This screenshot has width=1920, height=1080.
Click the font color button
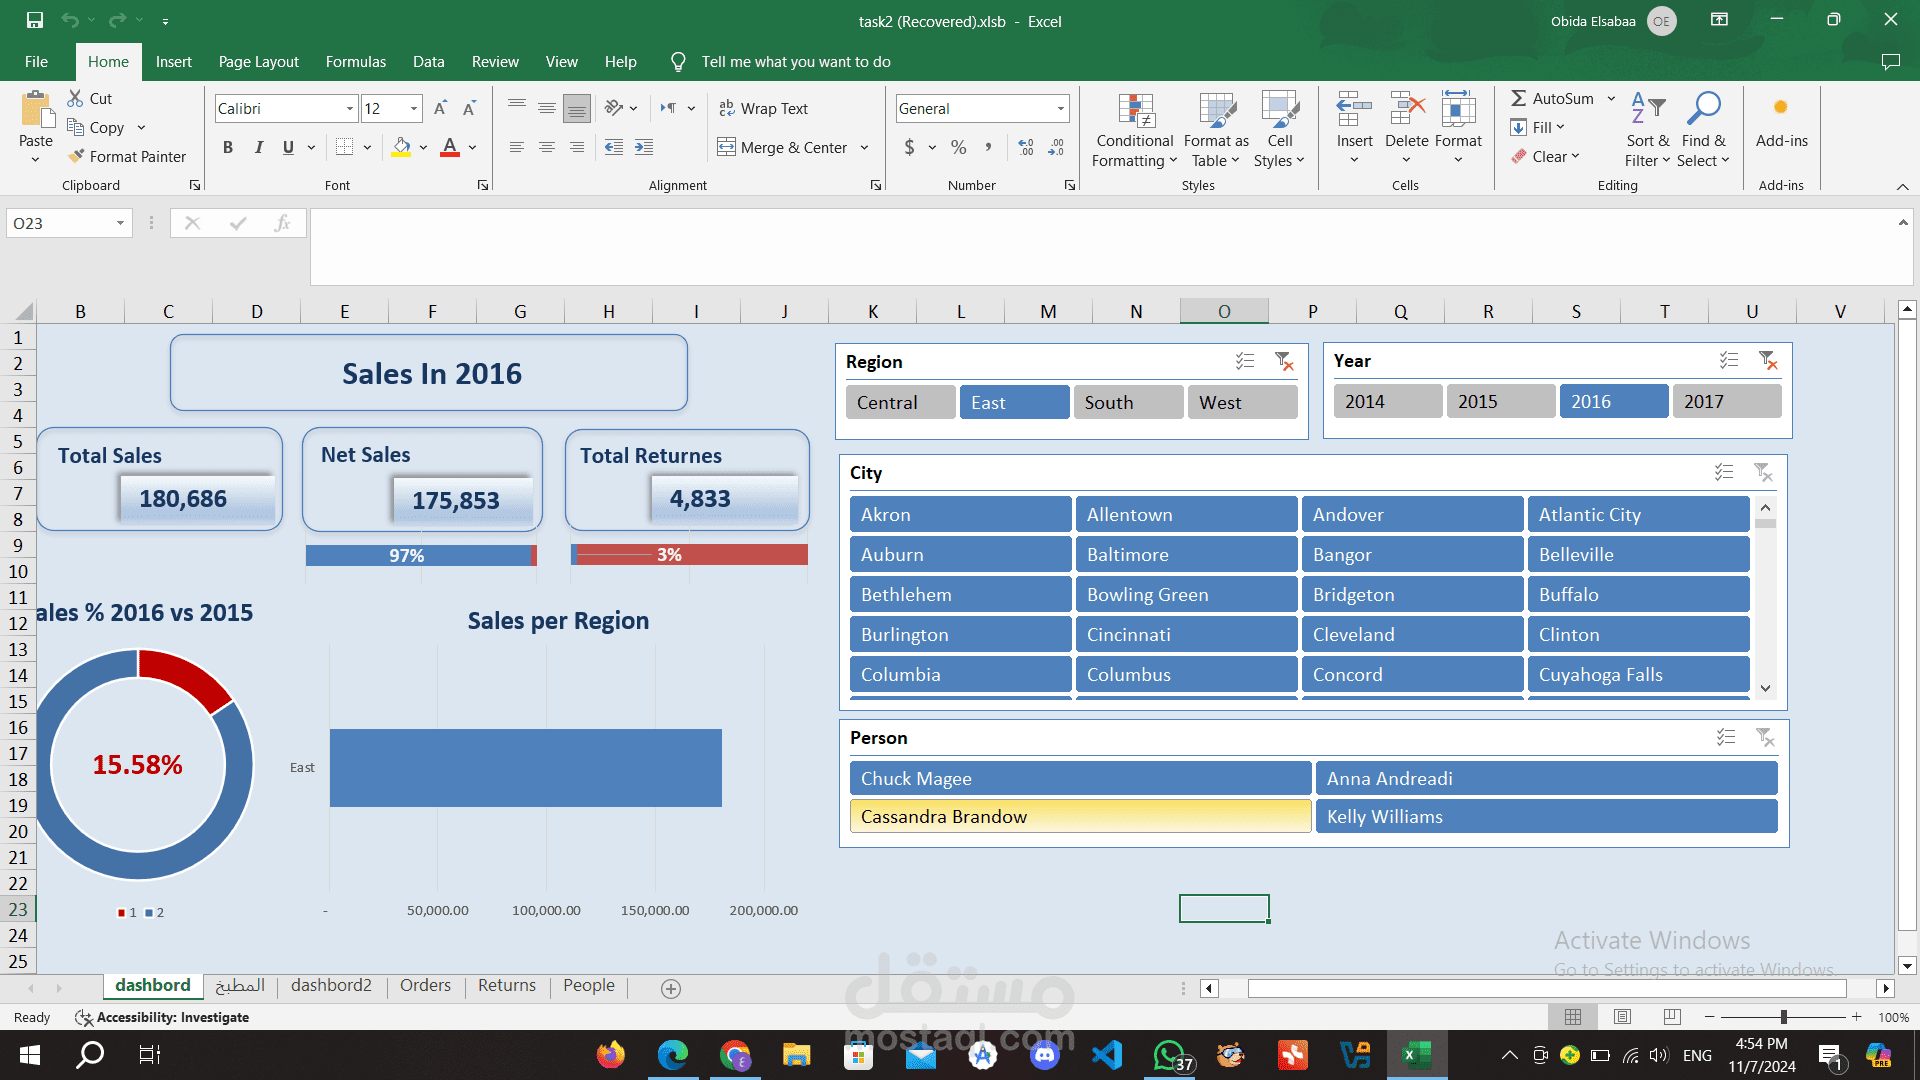click(450, 147)
